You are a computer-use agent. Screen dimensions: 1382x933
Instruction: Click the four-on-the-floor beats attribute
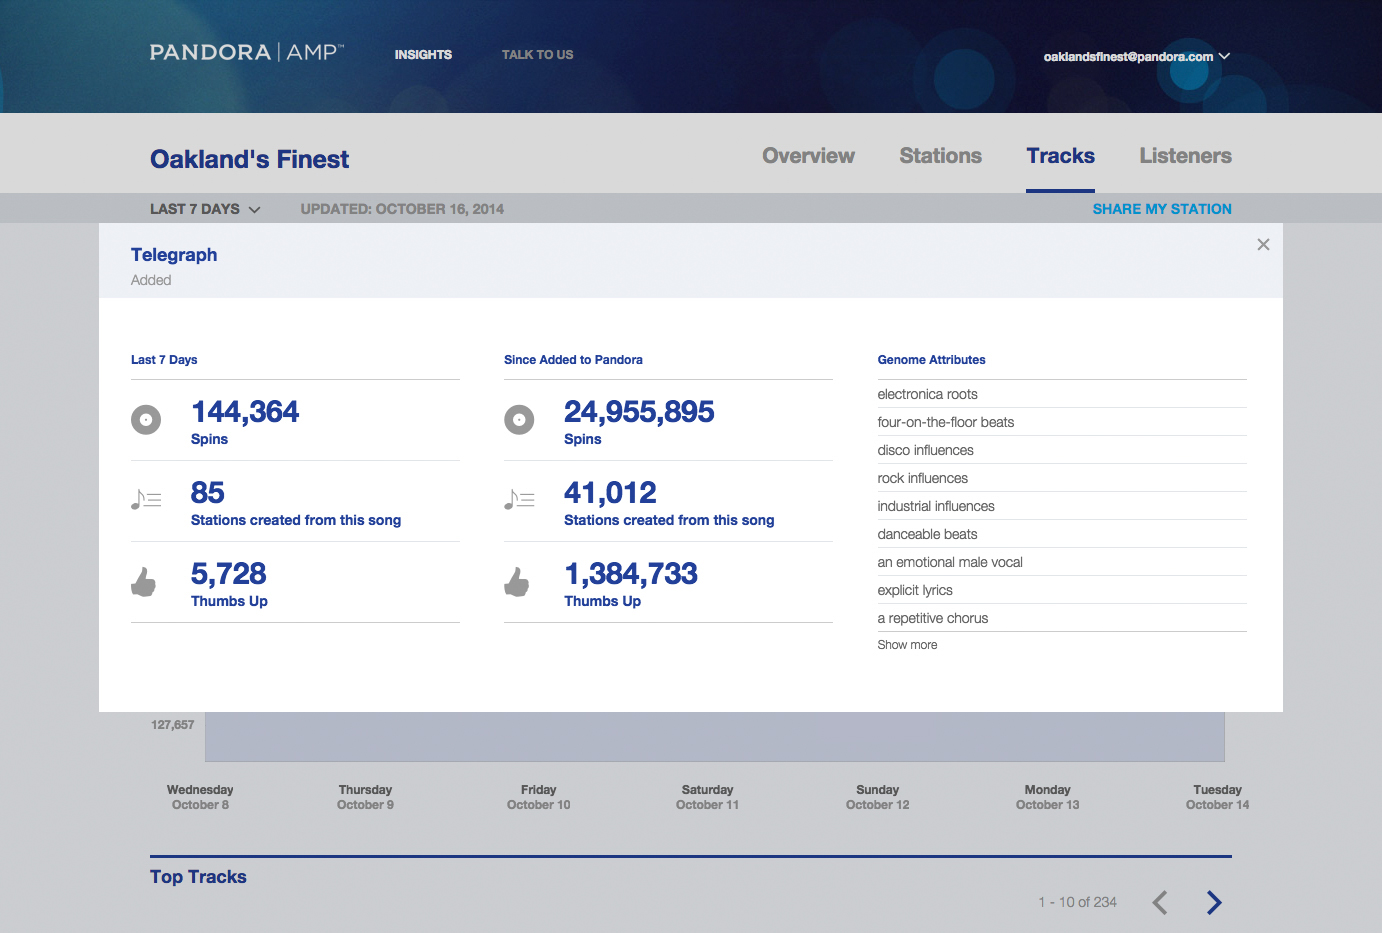945,422
